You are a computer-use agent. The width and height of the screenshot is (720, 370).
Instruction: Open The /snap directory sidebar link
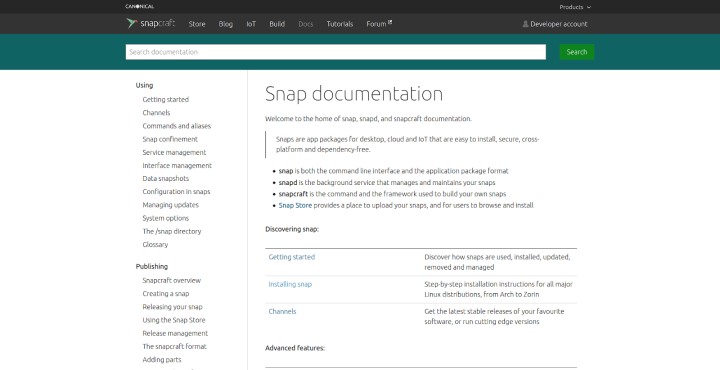[x=172, y=231]
